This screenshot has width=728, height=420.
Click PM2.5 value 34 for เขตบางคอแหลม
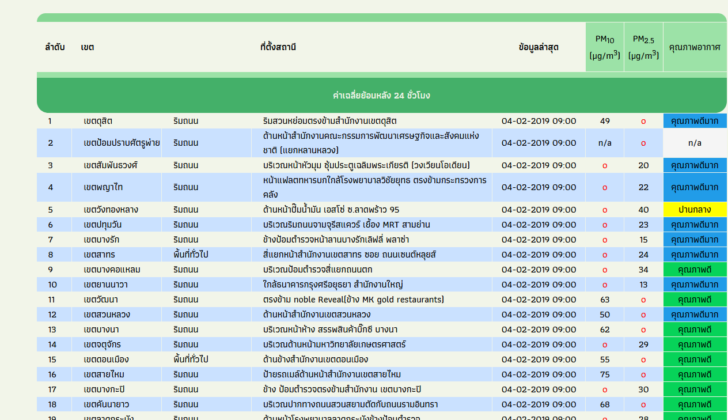tap(644, 270)
